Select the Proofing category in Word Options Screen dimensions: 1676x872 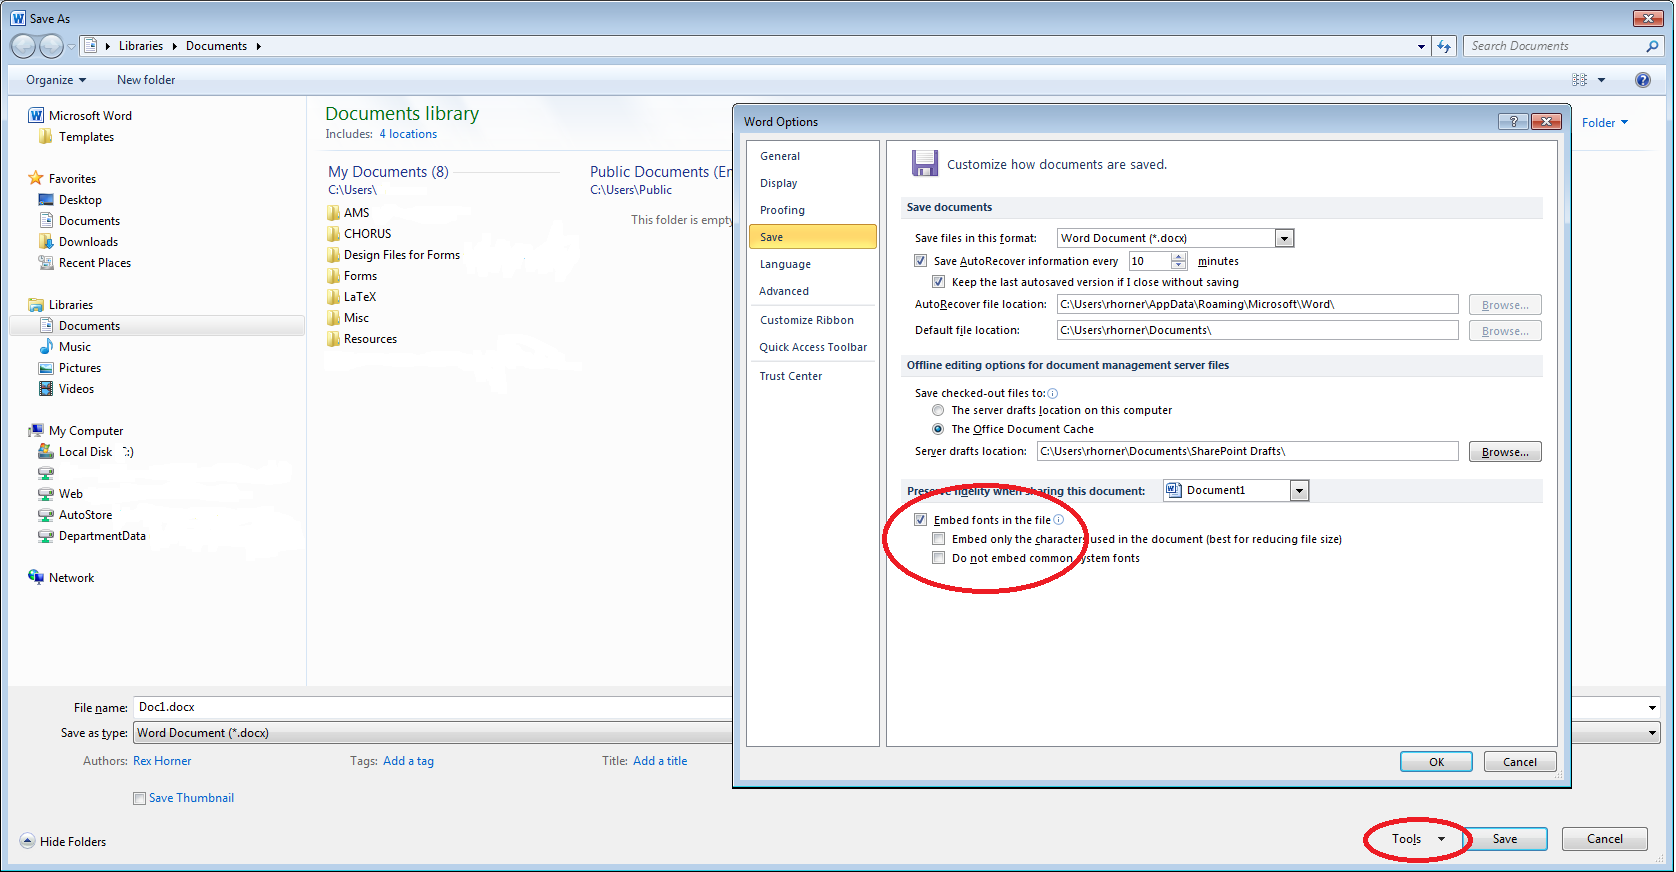(x=812, y=210)
